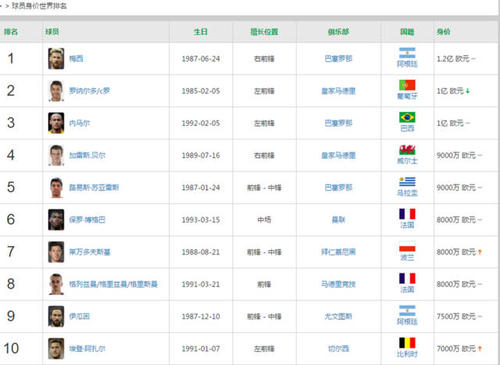The width and height of the screenshot is (500, 365).
Task: Click the Brazil flag icon
Action: pyautogui.click(x=407, y=117)
